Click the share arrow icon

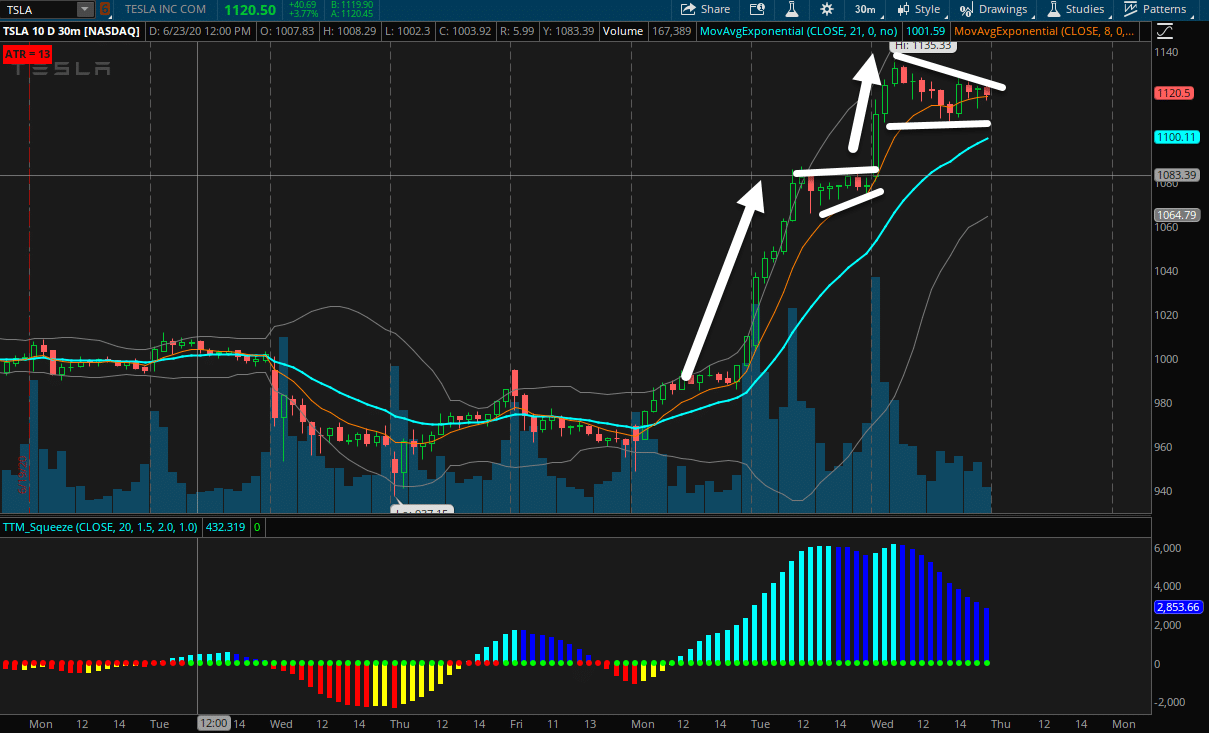(x=688, y=9)
